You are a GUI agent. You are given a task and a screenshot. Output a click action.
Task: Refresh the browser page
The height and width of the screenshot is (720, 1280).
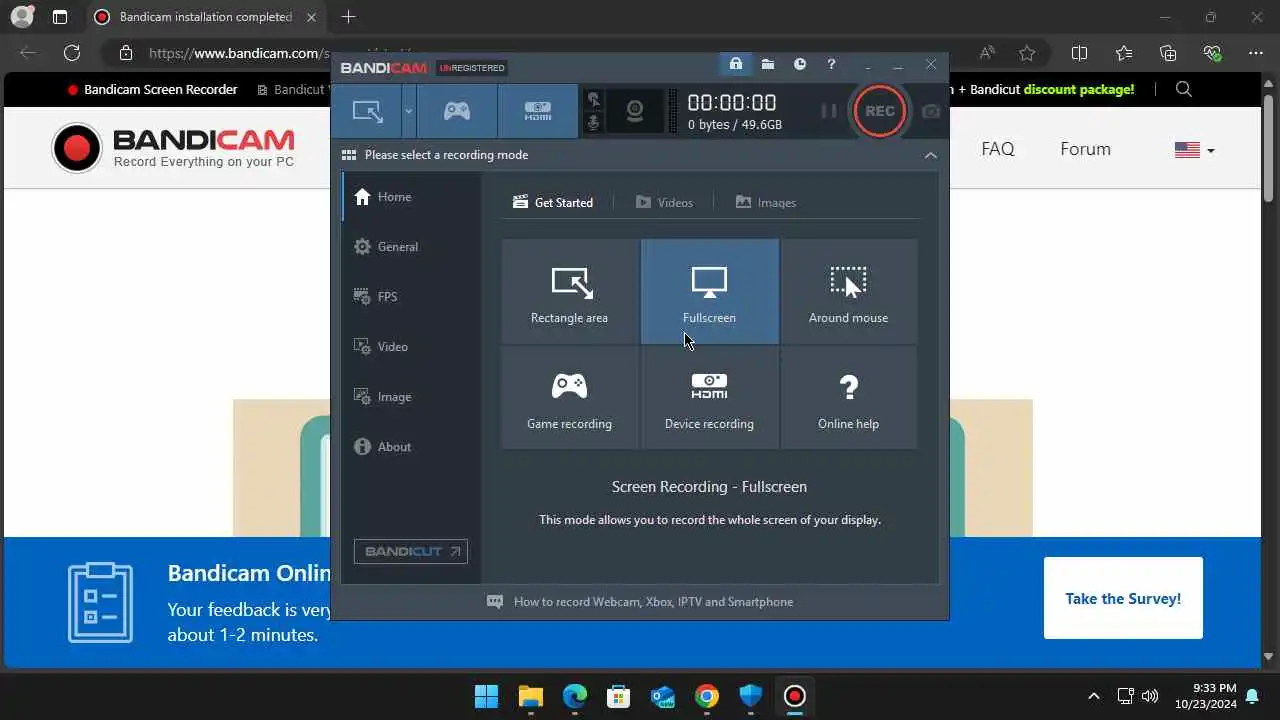coord(72,53)
